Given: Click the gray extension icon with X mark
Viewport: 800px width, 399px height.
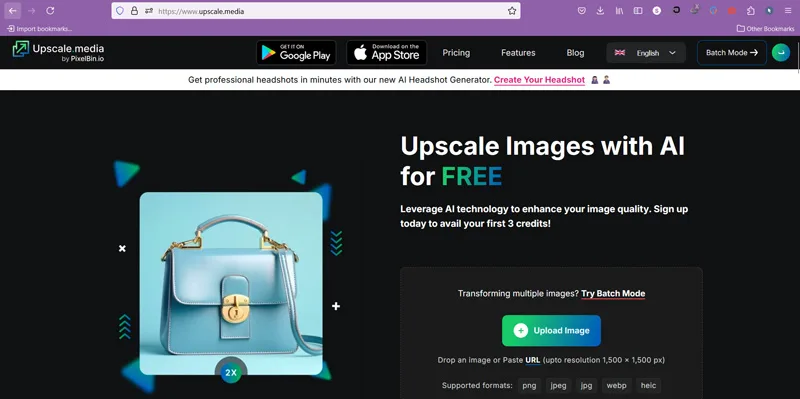Looking at the screenshot, I should coord(695,10).
